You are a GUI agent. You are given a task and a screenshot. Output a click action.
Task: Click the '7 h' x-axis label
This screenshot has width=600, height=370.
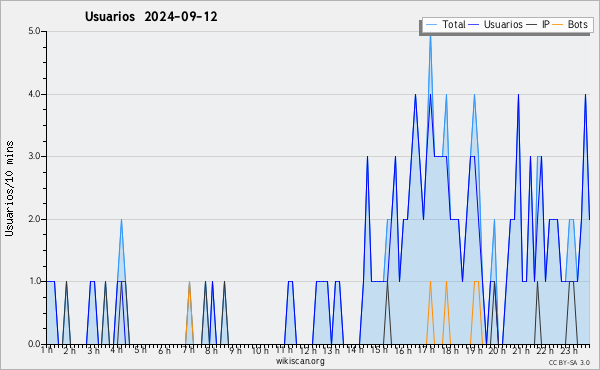click(x=188, y=350)
